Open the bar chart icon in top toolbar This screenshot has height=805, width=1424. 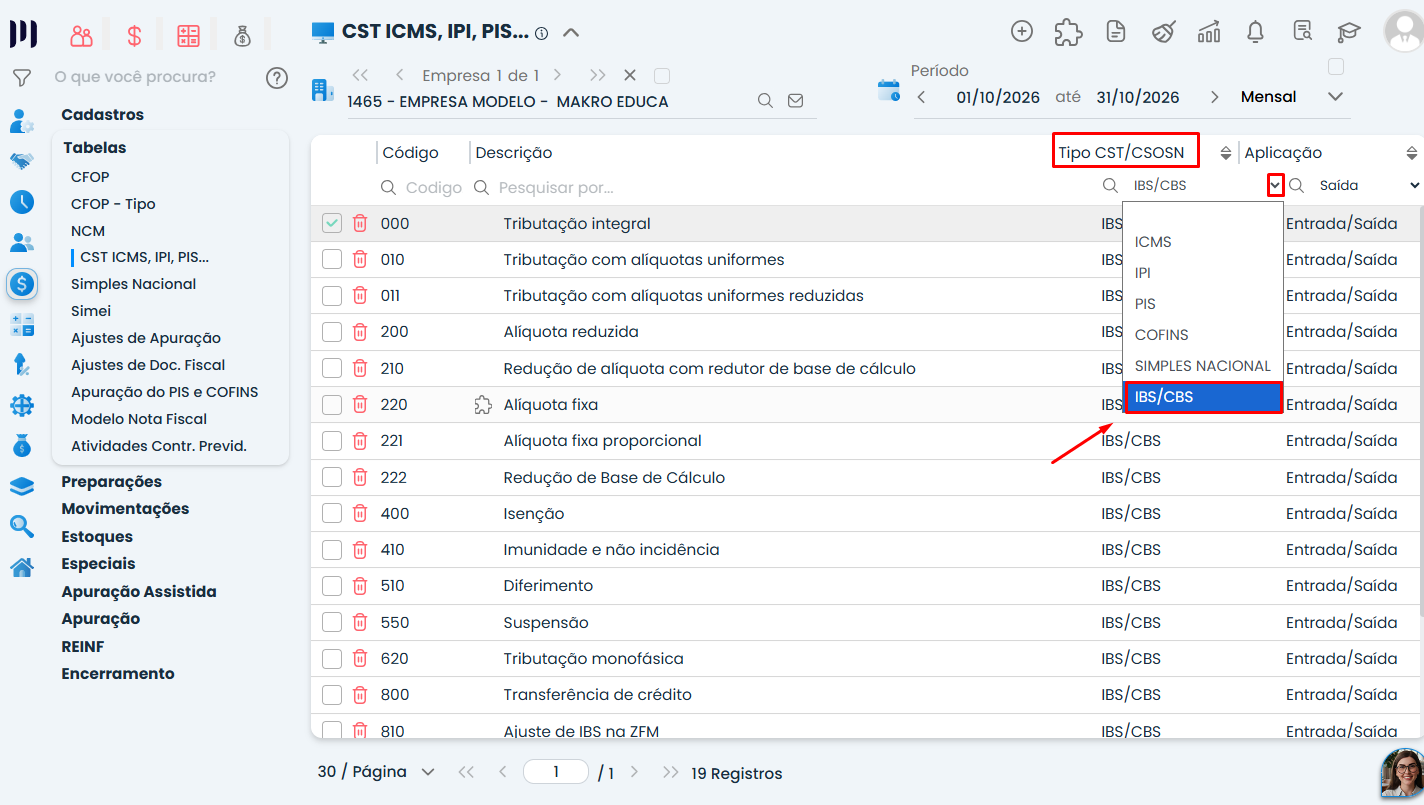point(1209,31)
